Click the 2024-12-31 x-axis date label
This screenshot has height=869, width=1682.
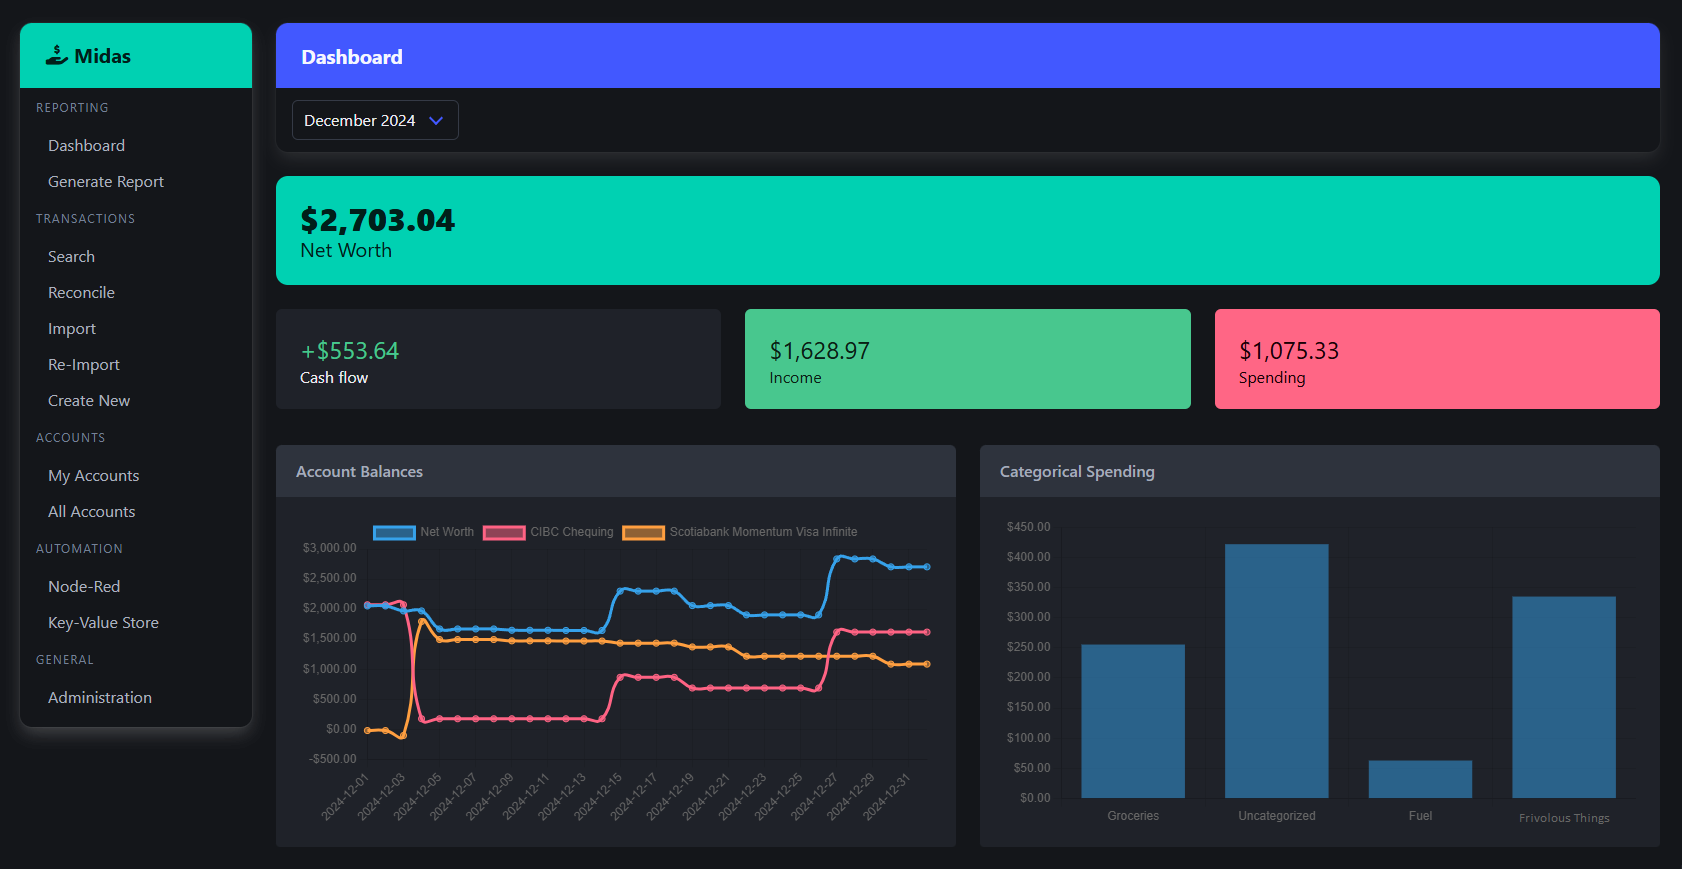click(x=886, y=797)
